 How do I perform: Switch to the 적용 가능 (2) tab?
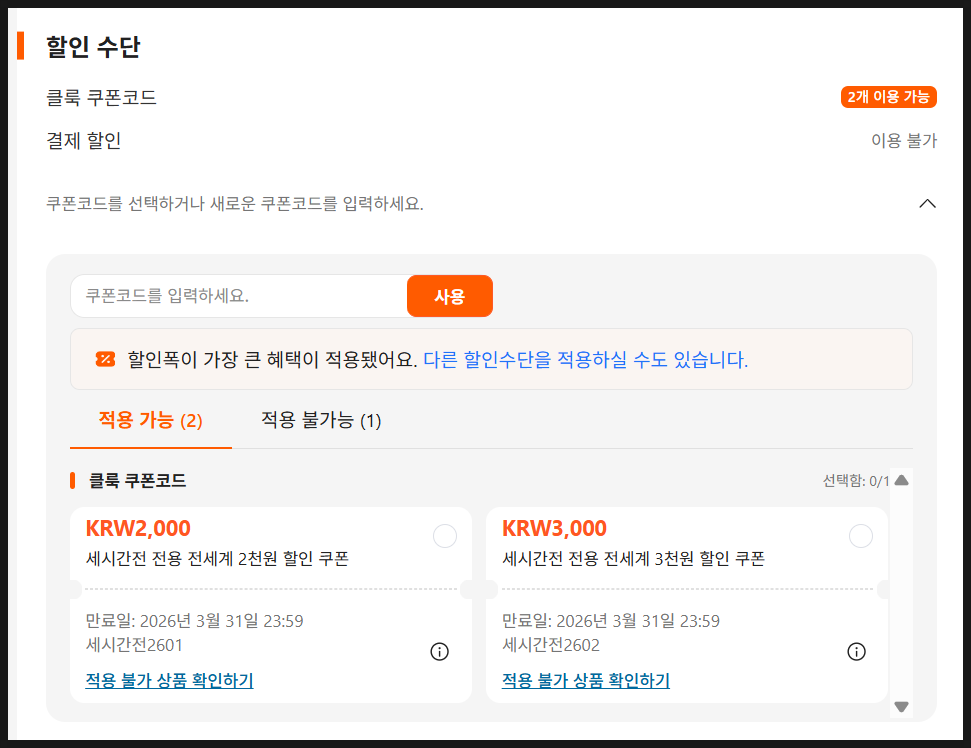(150, 420)
